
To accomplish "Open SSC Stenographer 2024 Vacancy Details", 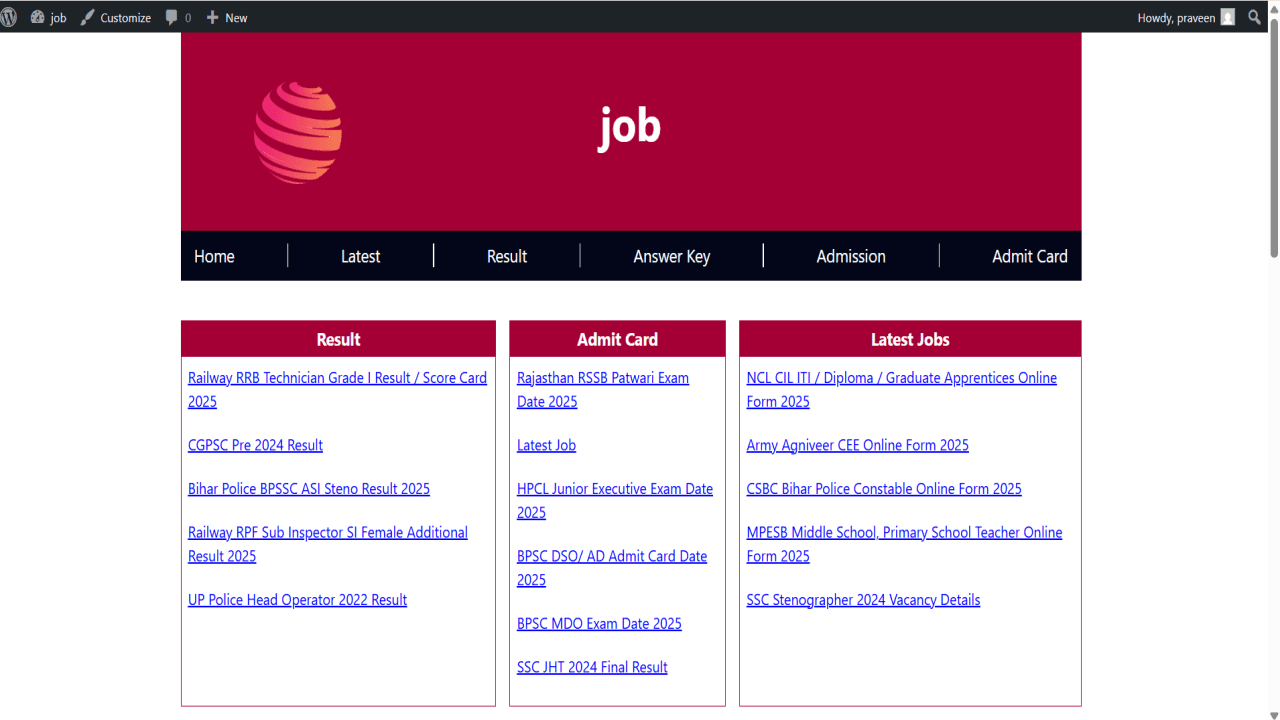I will point(863,600).
